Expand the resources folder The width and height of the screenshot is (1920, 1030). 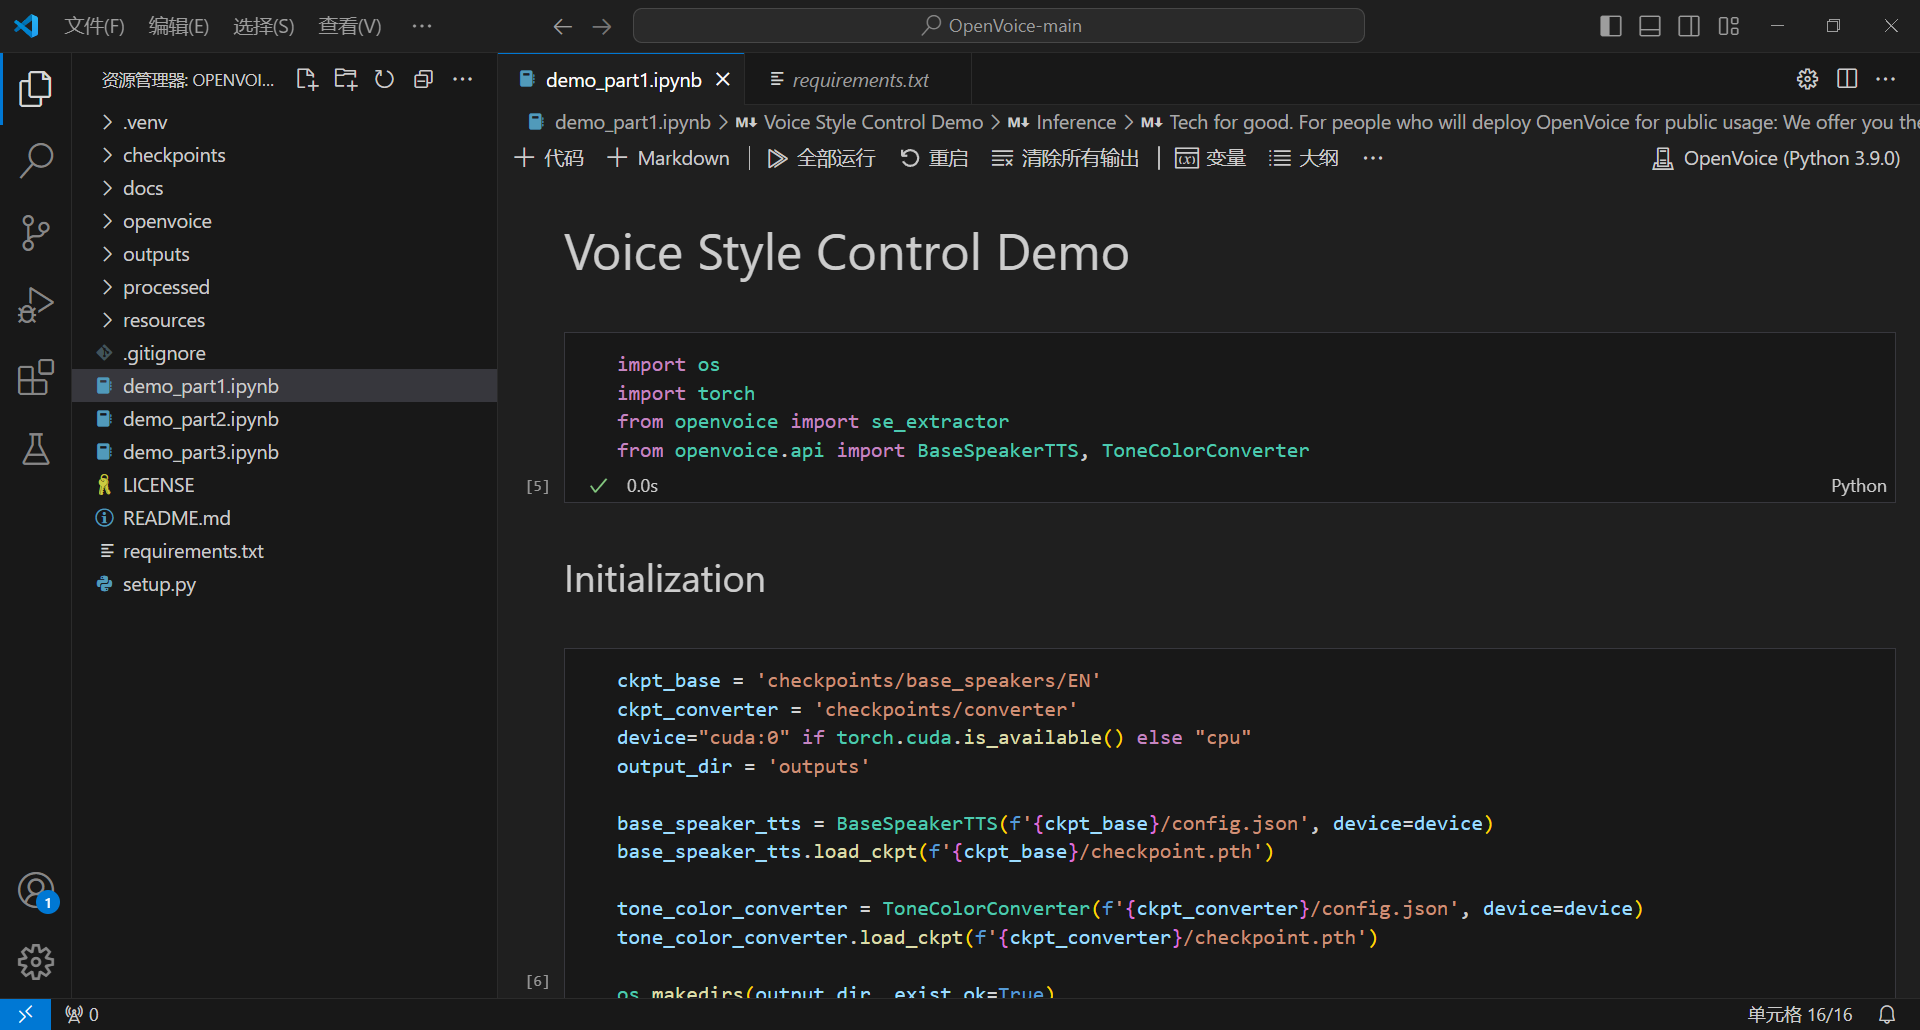click(284, 320)
